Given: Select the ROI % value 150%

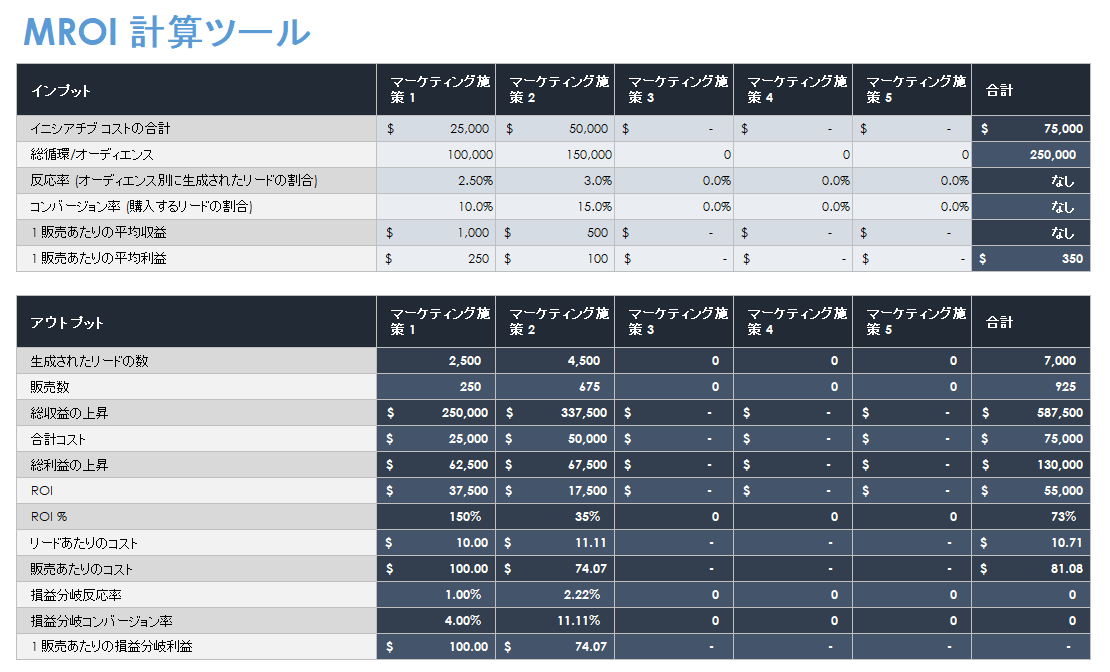Looking at the screenshot, I should (436, 517).
